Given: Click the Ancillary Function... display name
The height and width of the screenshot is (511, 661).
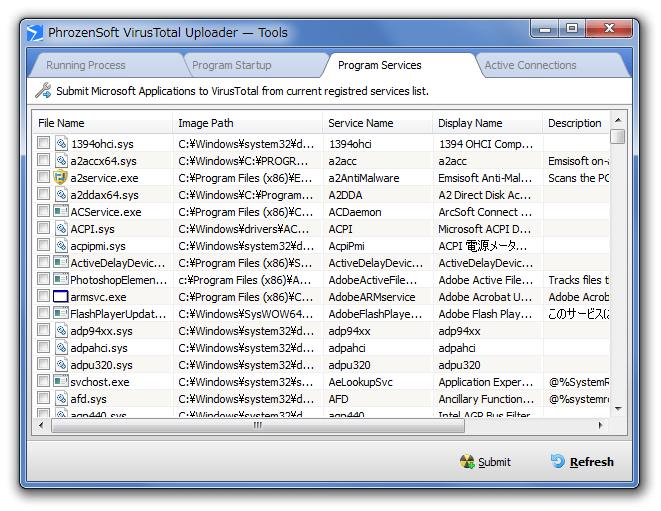Looking at the screenshot, I should tap(486, 399).
